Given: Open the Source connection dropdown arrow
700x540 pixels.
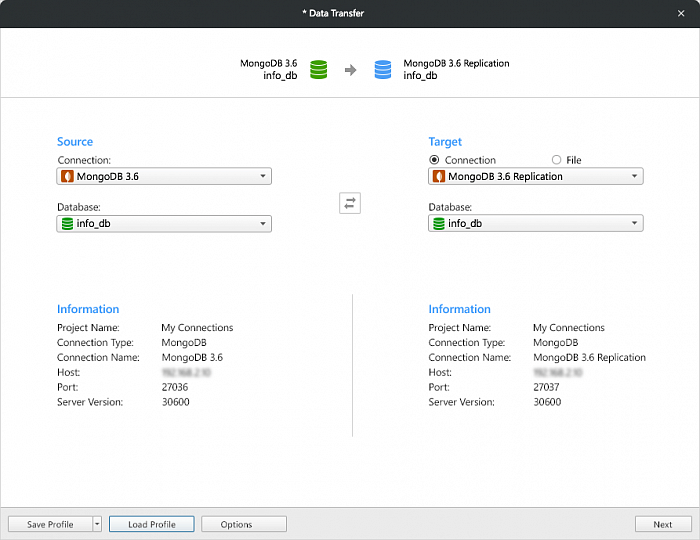Looking at the screenshot, I should point(263,176).
